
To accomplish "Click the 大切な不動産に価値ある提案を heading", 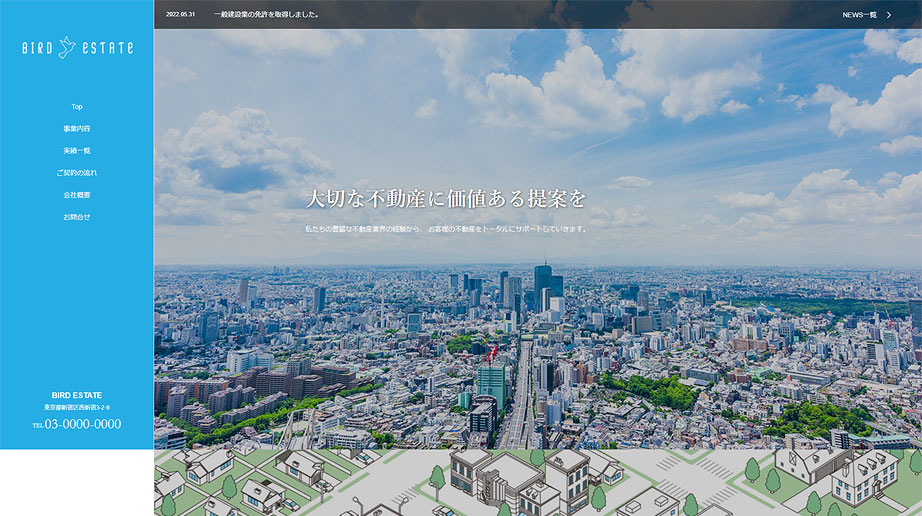I will (446, 198).
